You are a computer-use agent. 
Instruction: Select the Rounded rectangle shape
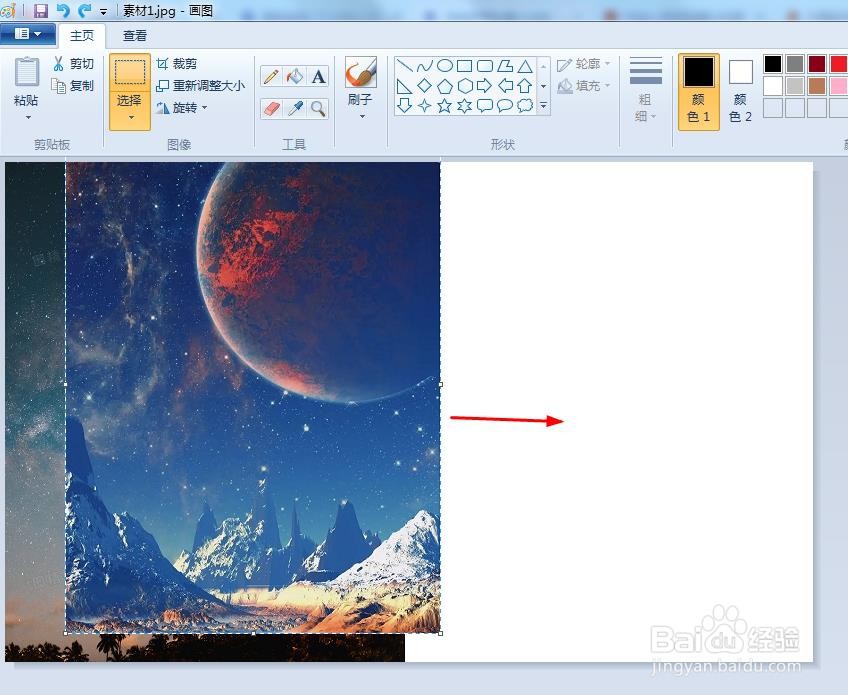485,66
